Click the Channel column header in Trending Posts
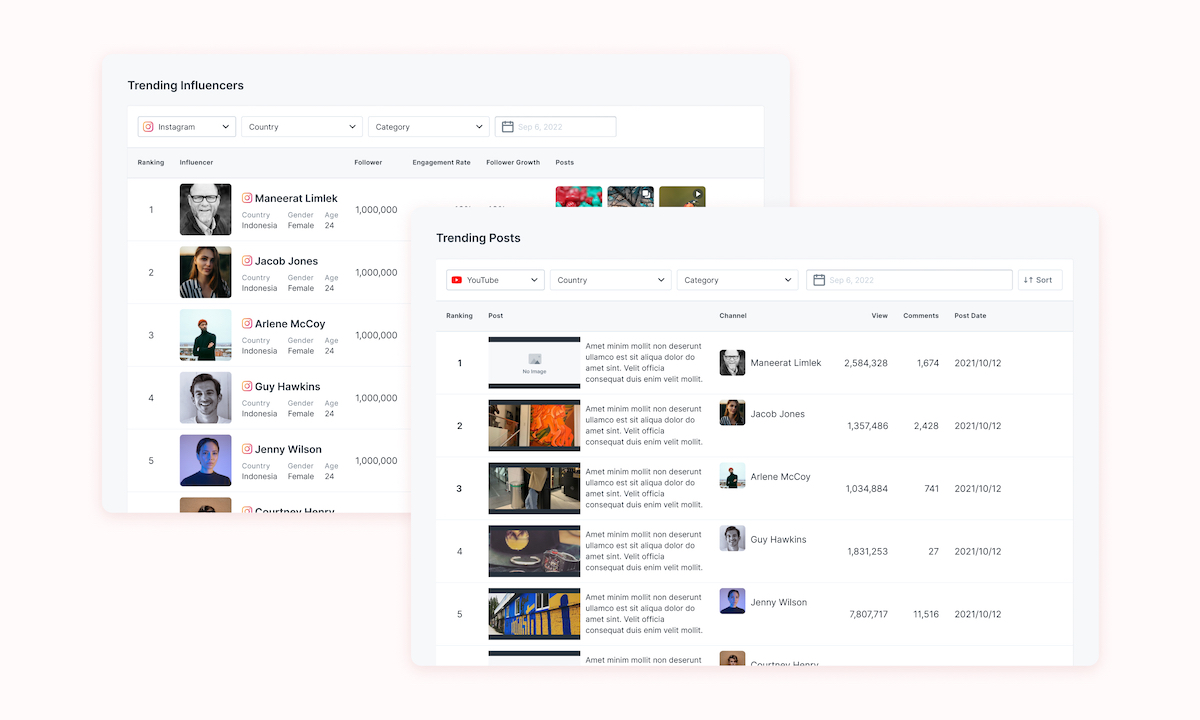This screenshot has width=1200, height=720. point(733,315)
